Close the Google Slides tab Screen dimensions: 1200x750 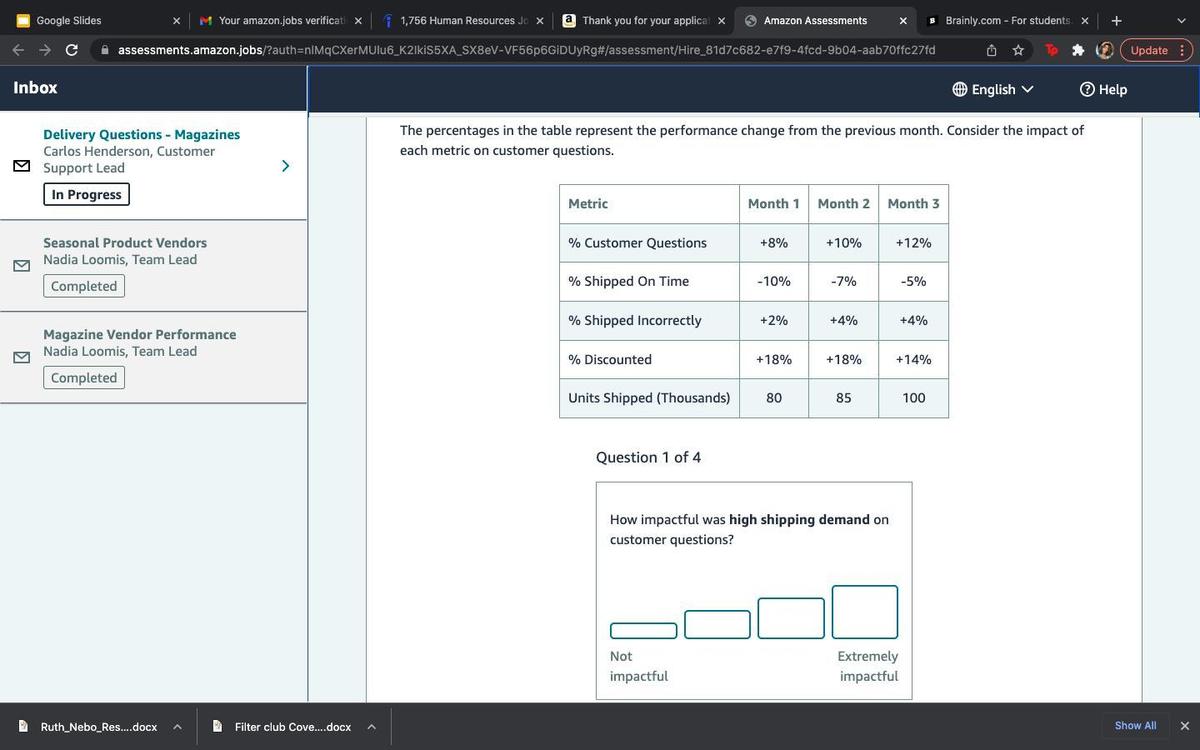point(177,20)
